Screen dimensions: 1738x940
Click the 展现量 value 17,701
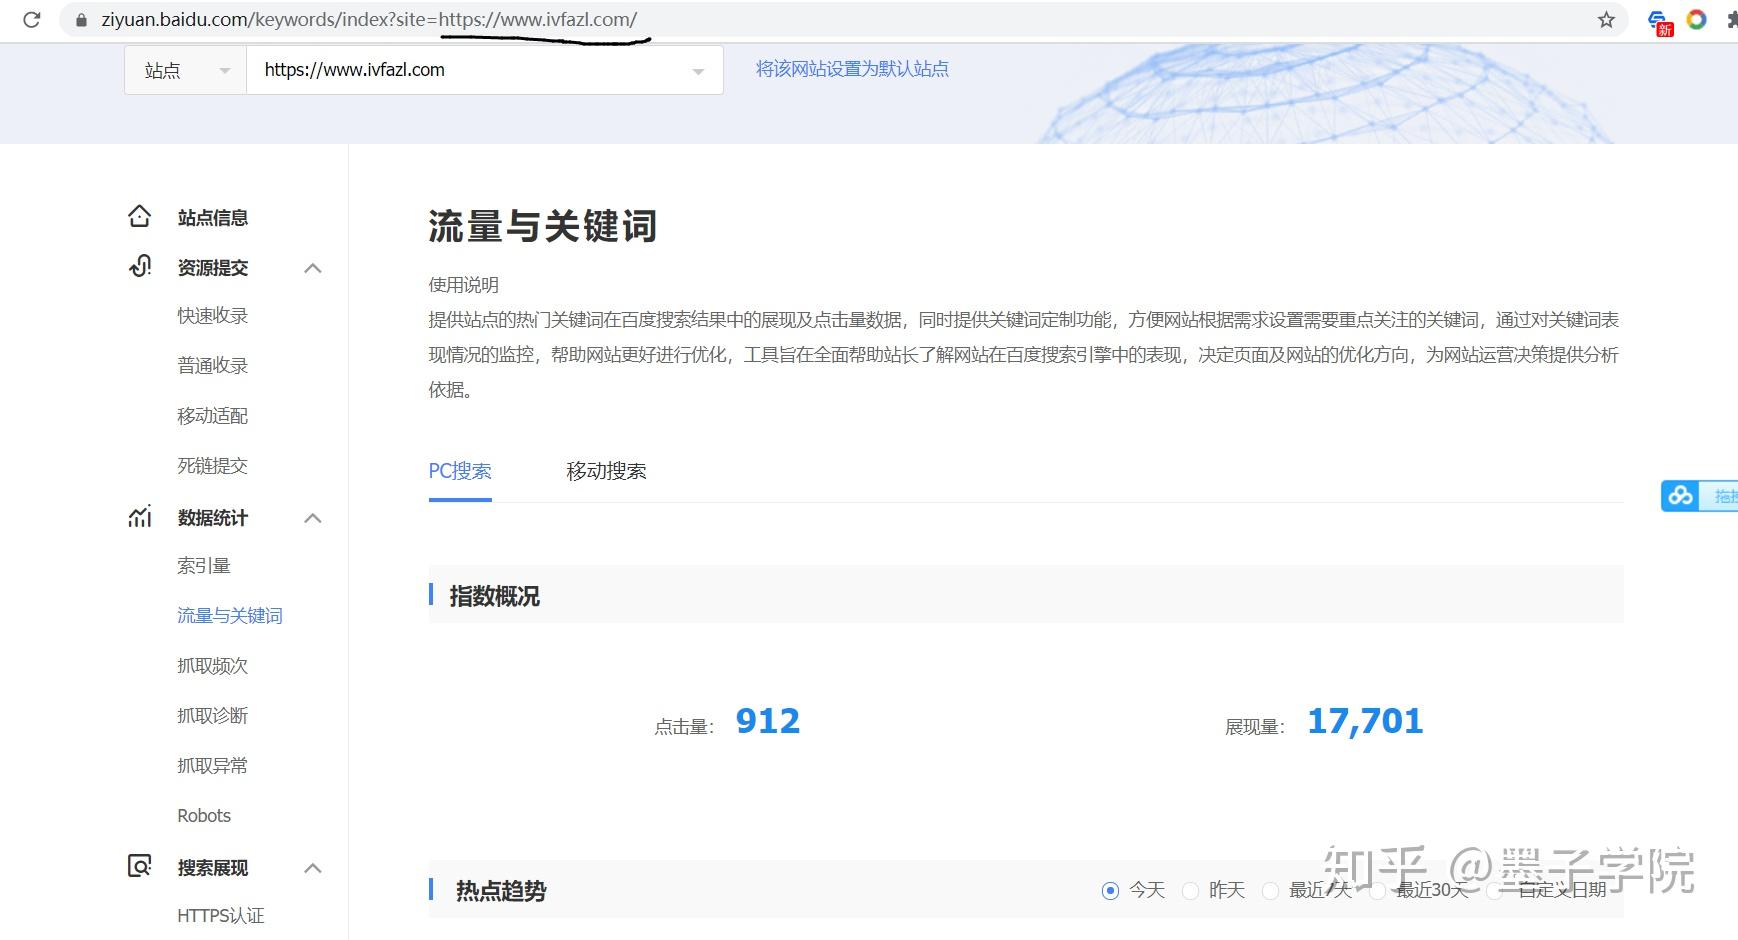click(1365, 721)
